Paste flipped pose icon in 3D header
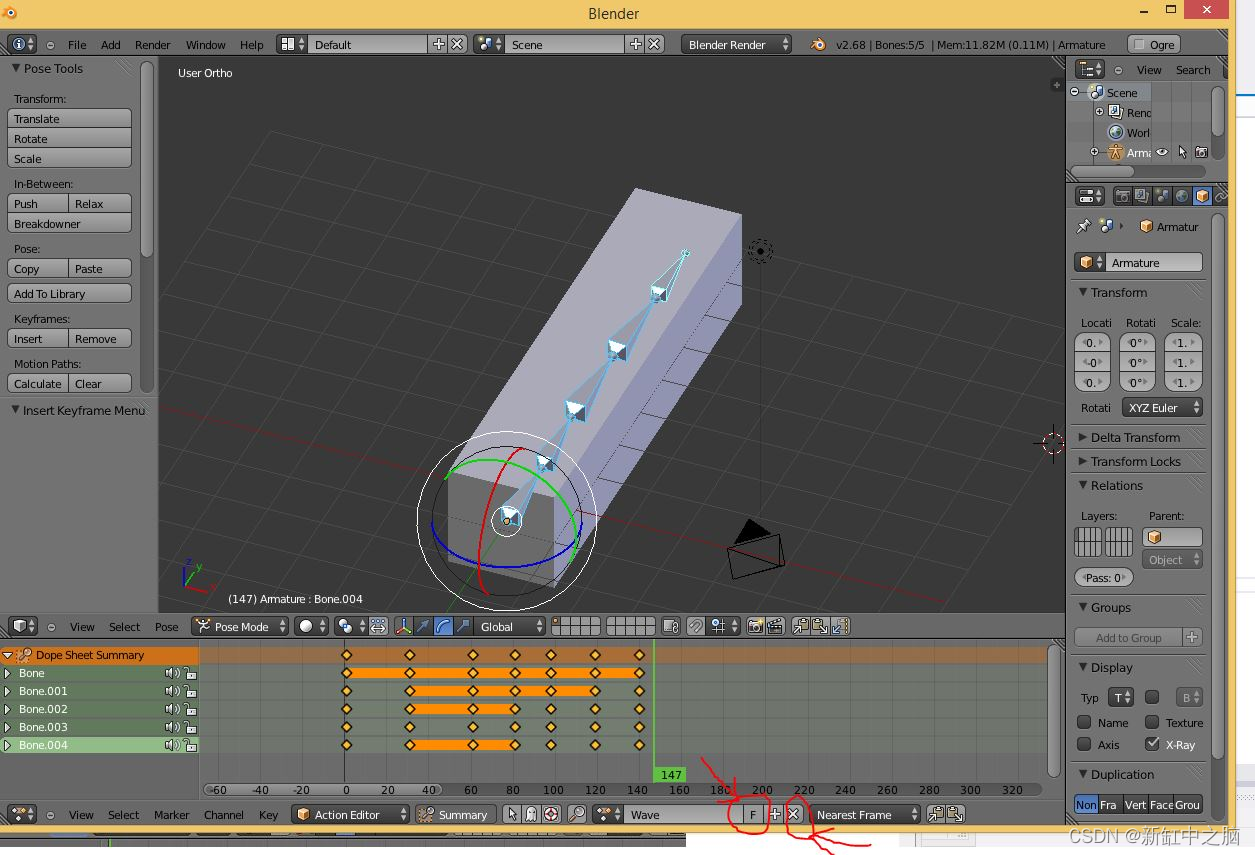This screenshot has width=1255, height=855. (x=840, y=626)
